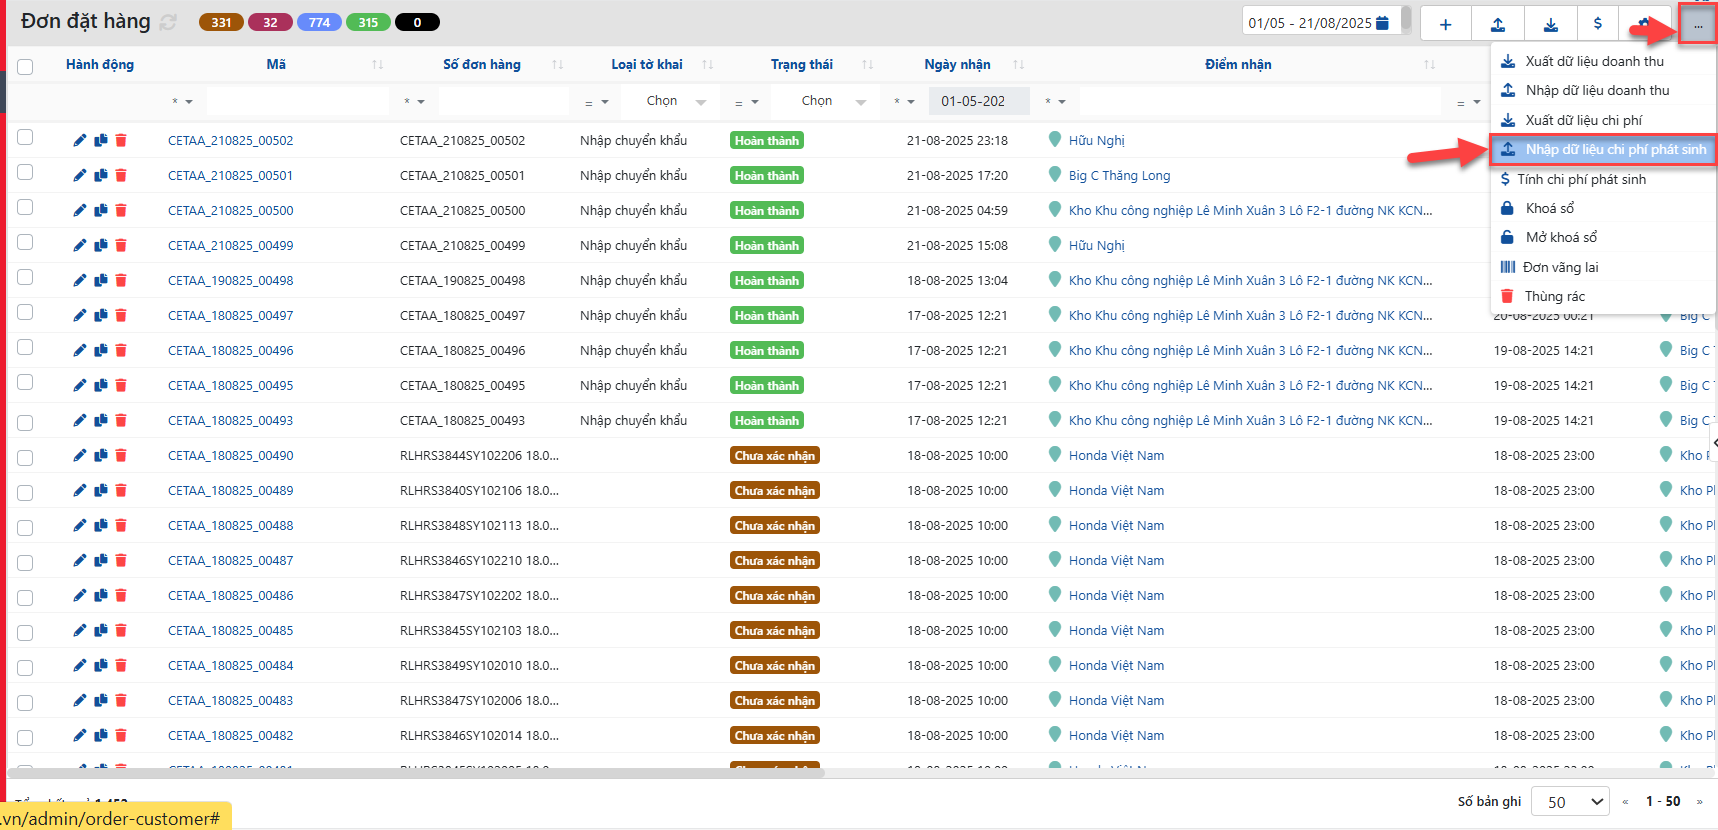Check row CETAA_210825_00500 checkbox
This screenshot has height=830, width=1718.
click(x=25, y=207)
